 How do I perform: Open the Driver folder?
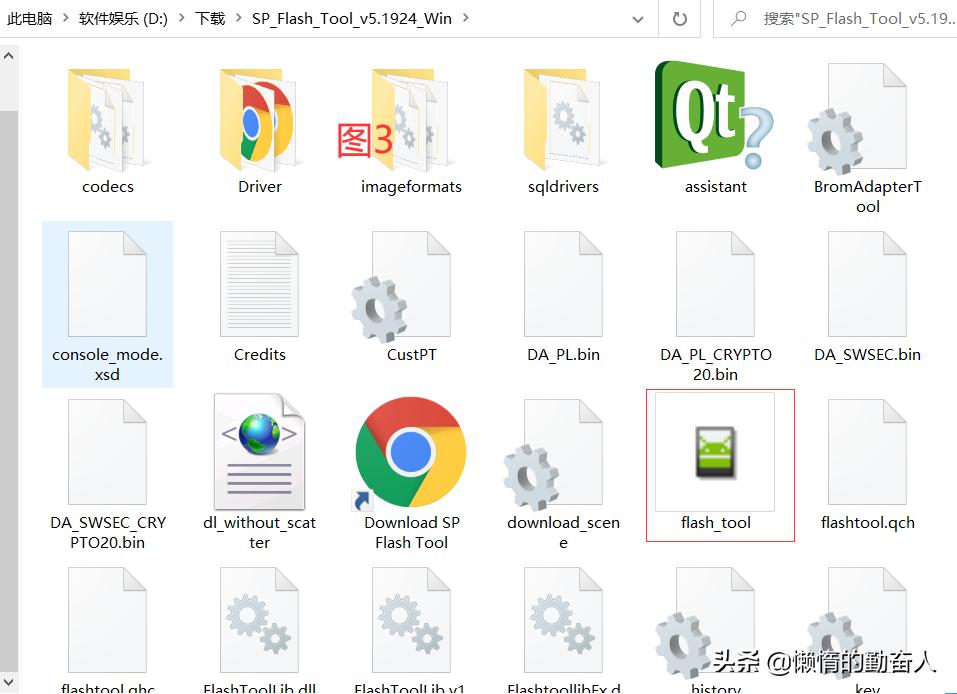tap(259, 121)
